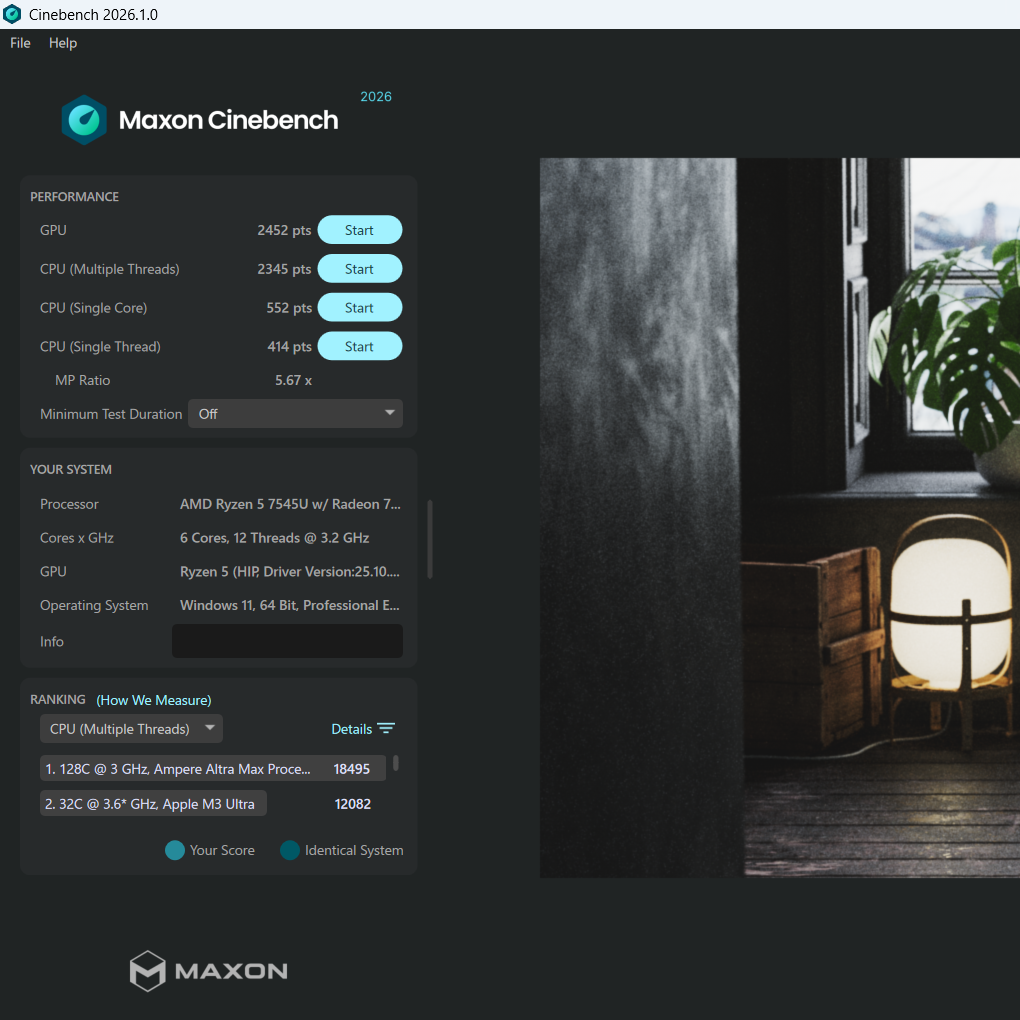The width and height of the screenshot is (1020, 1020).
Task: Click the multi-thread score 2345 pts
Action: tap(284, 269)
